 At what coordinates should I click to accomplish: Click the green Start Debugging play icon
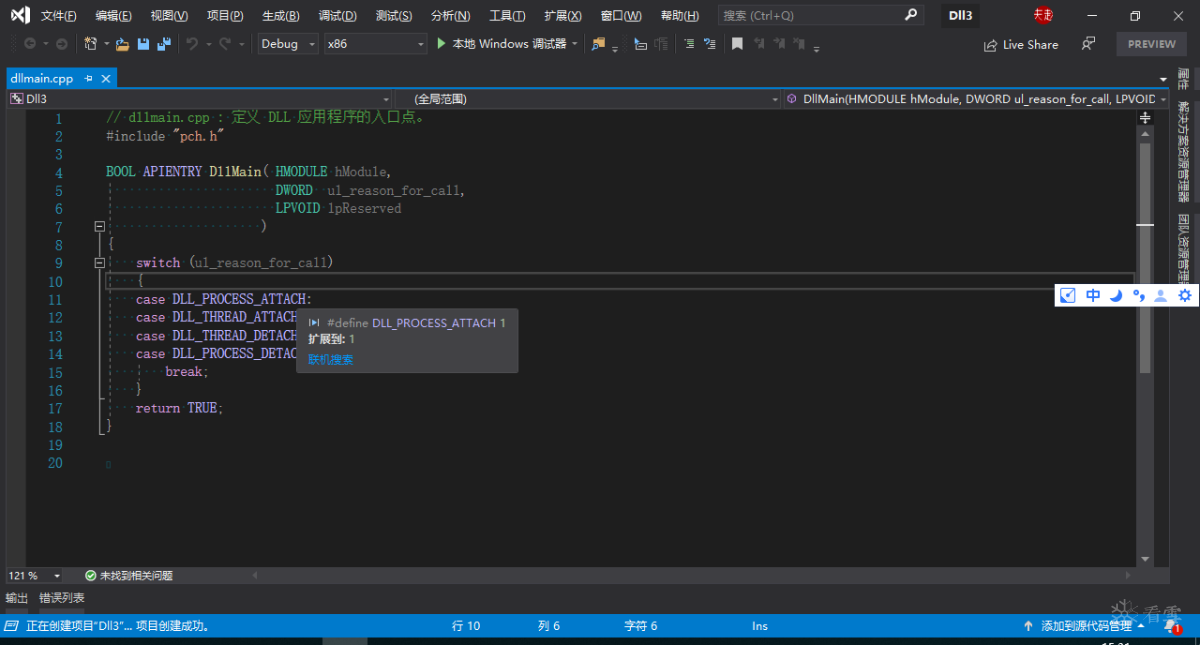coord(441,44)
